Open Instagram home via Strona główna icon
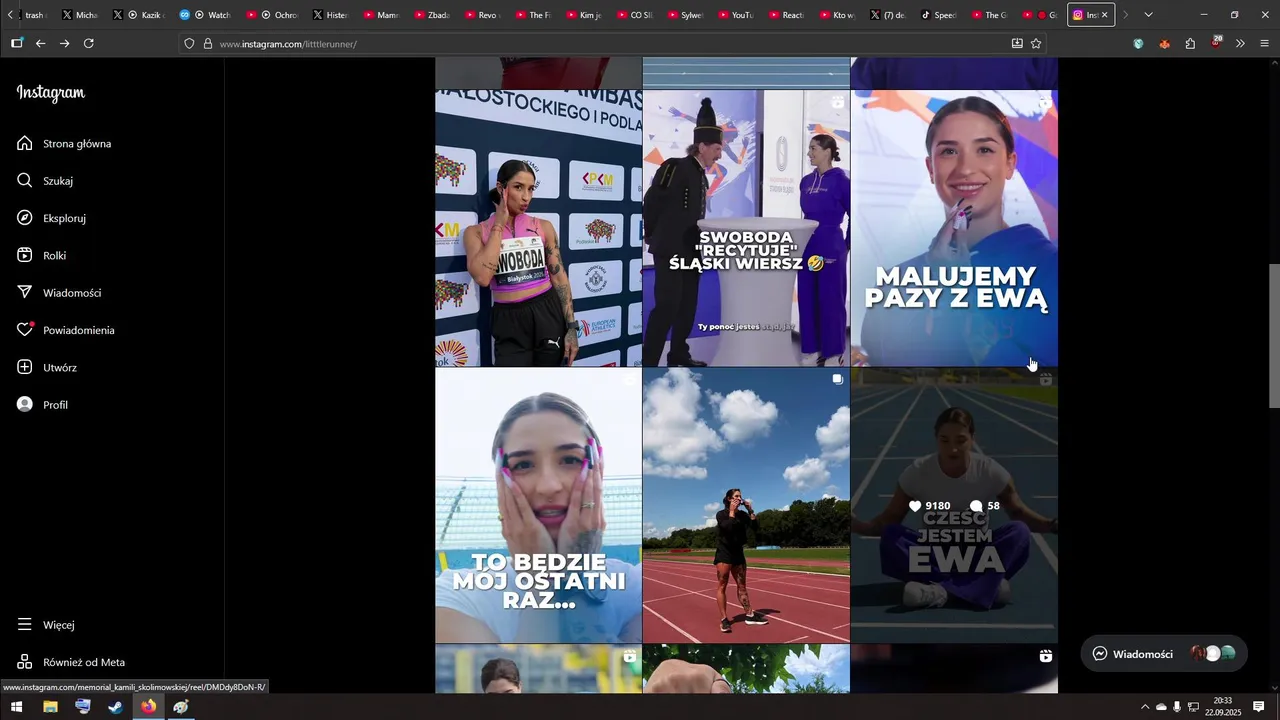1280x720 pixels. click(25, 144)
